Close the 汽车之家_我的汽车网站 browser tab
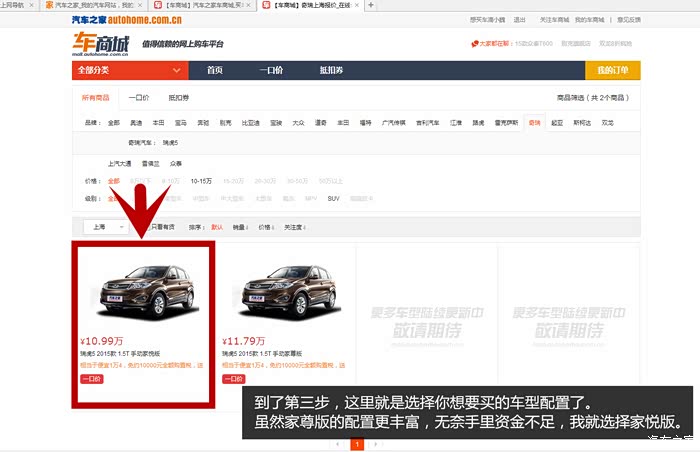 tap(140, 5)
